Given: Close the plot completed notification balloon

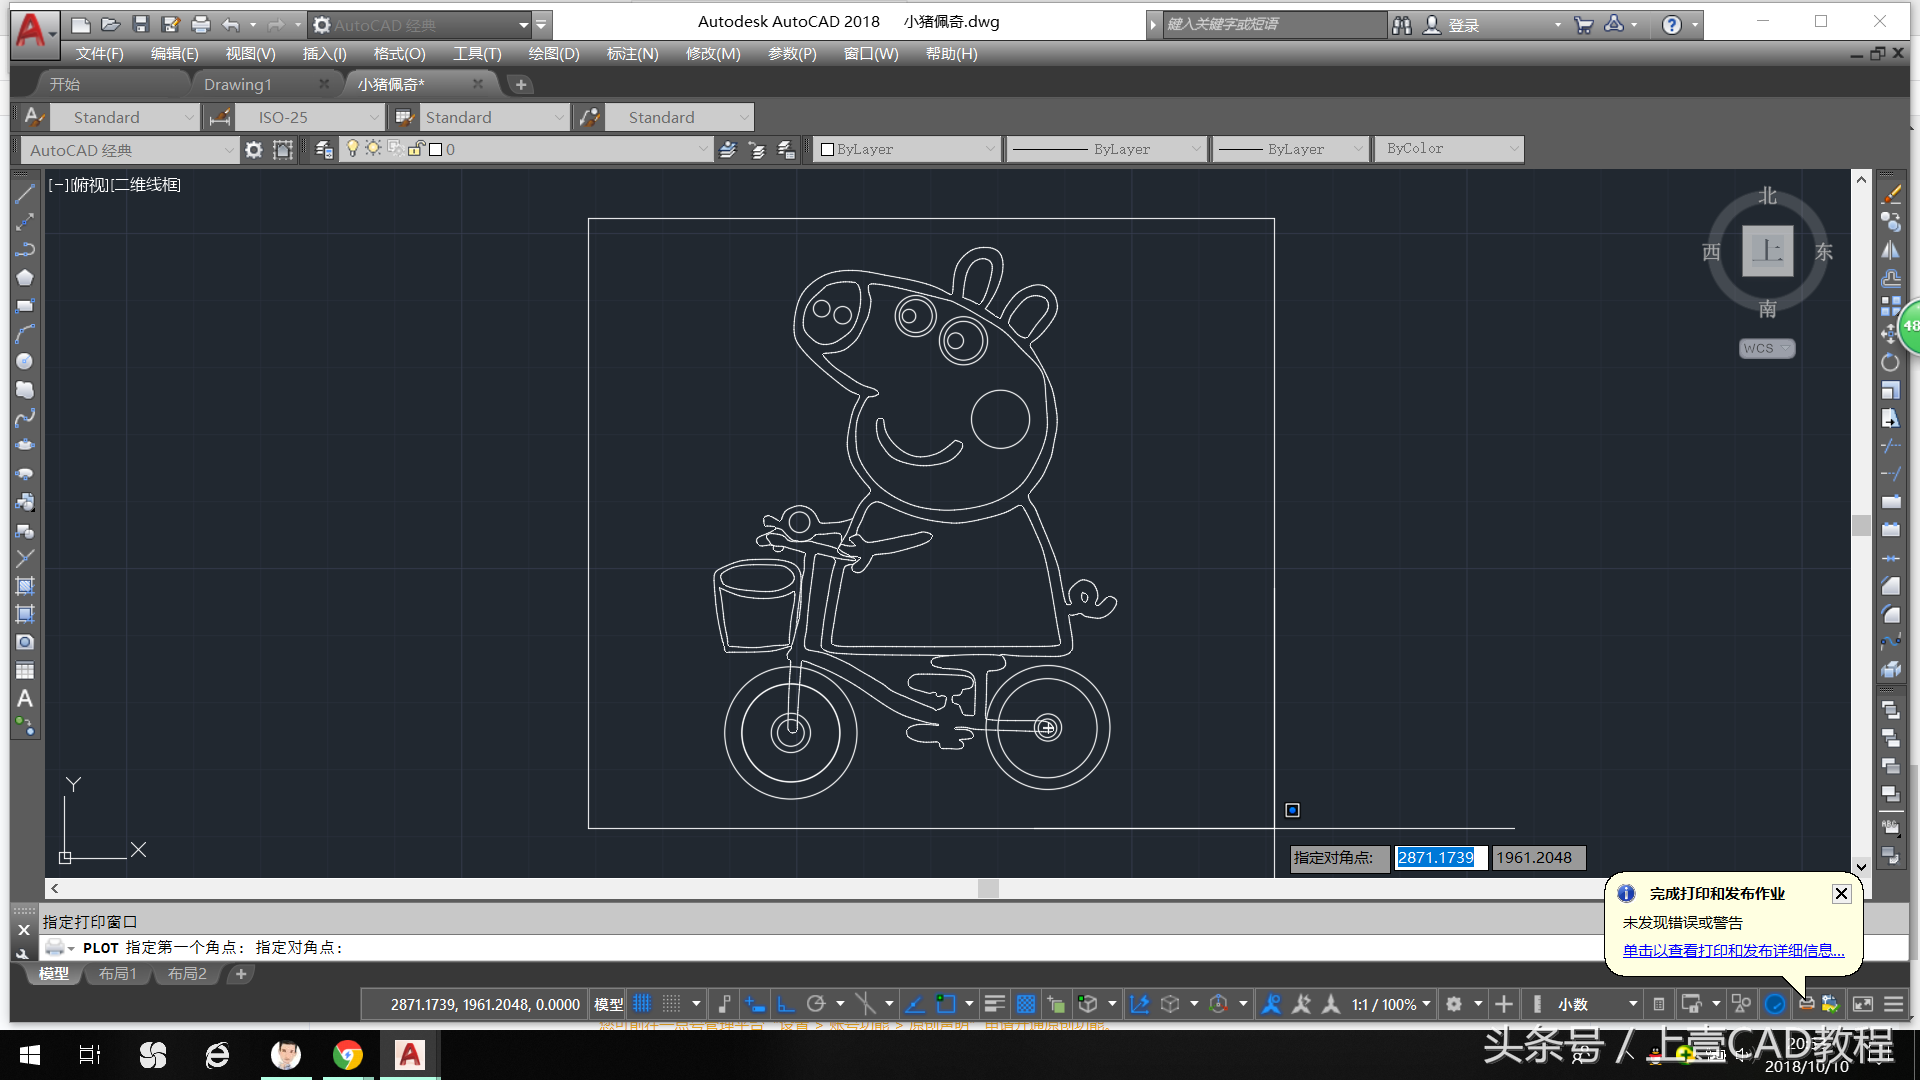Looking at the screenshot, I should 1841,894.
